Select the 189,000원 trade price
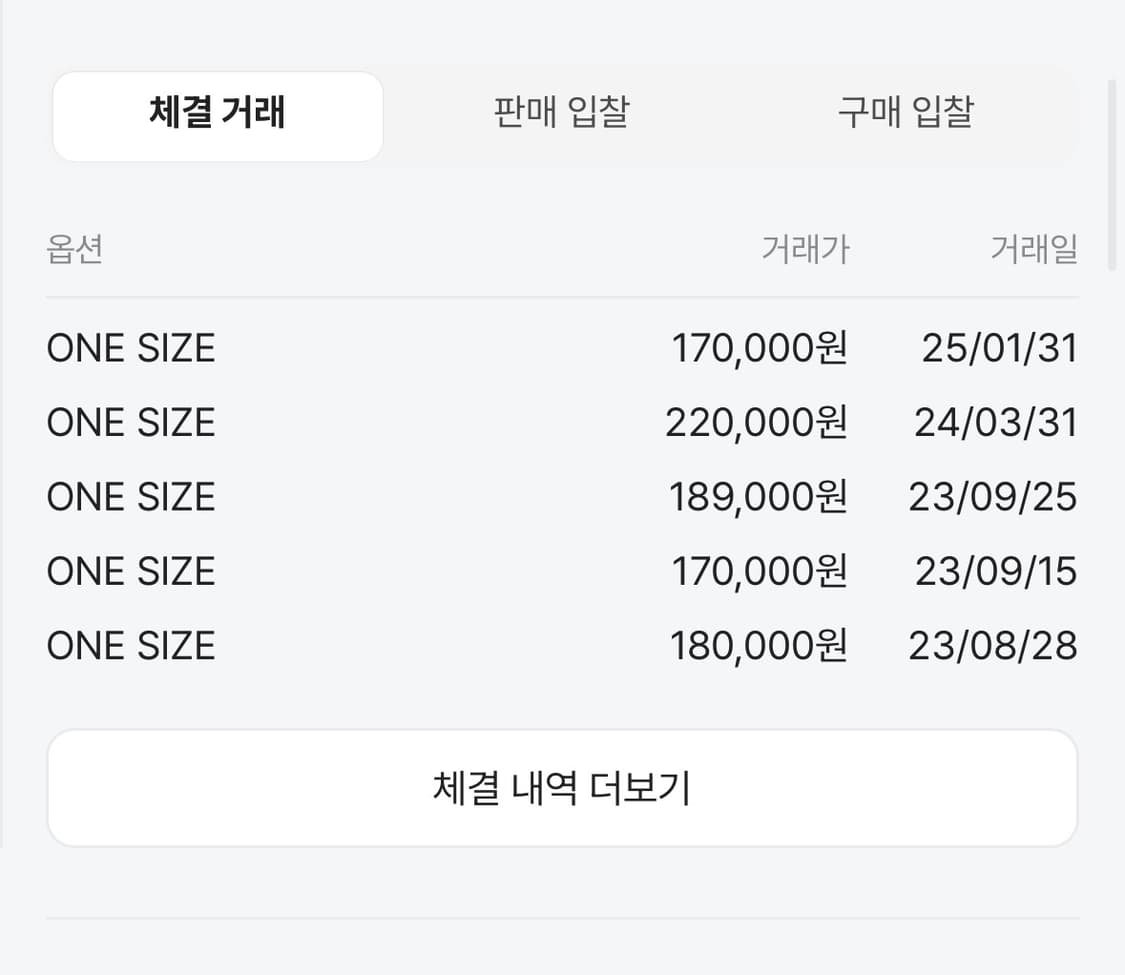1125x975 pixels. click(758, 497)
